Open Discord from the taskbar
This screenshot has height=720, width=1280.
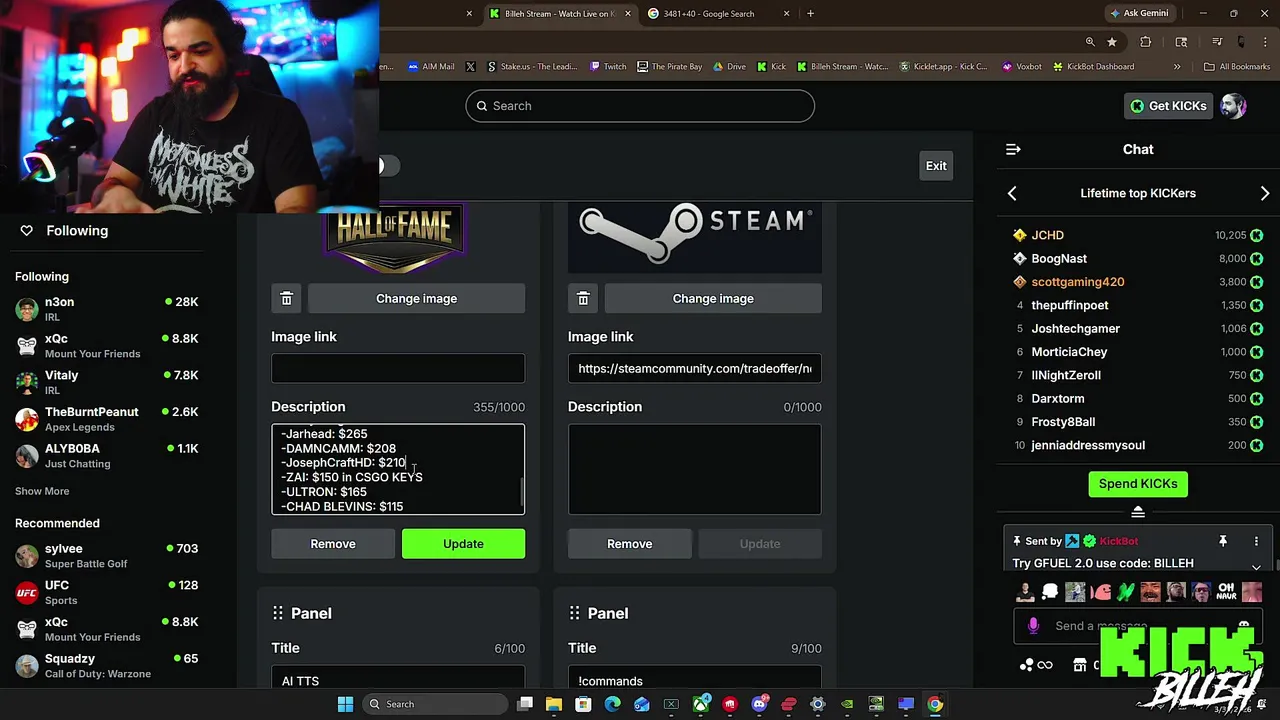coord(759,704)
